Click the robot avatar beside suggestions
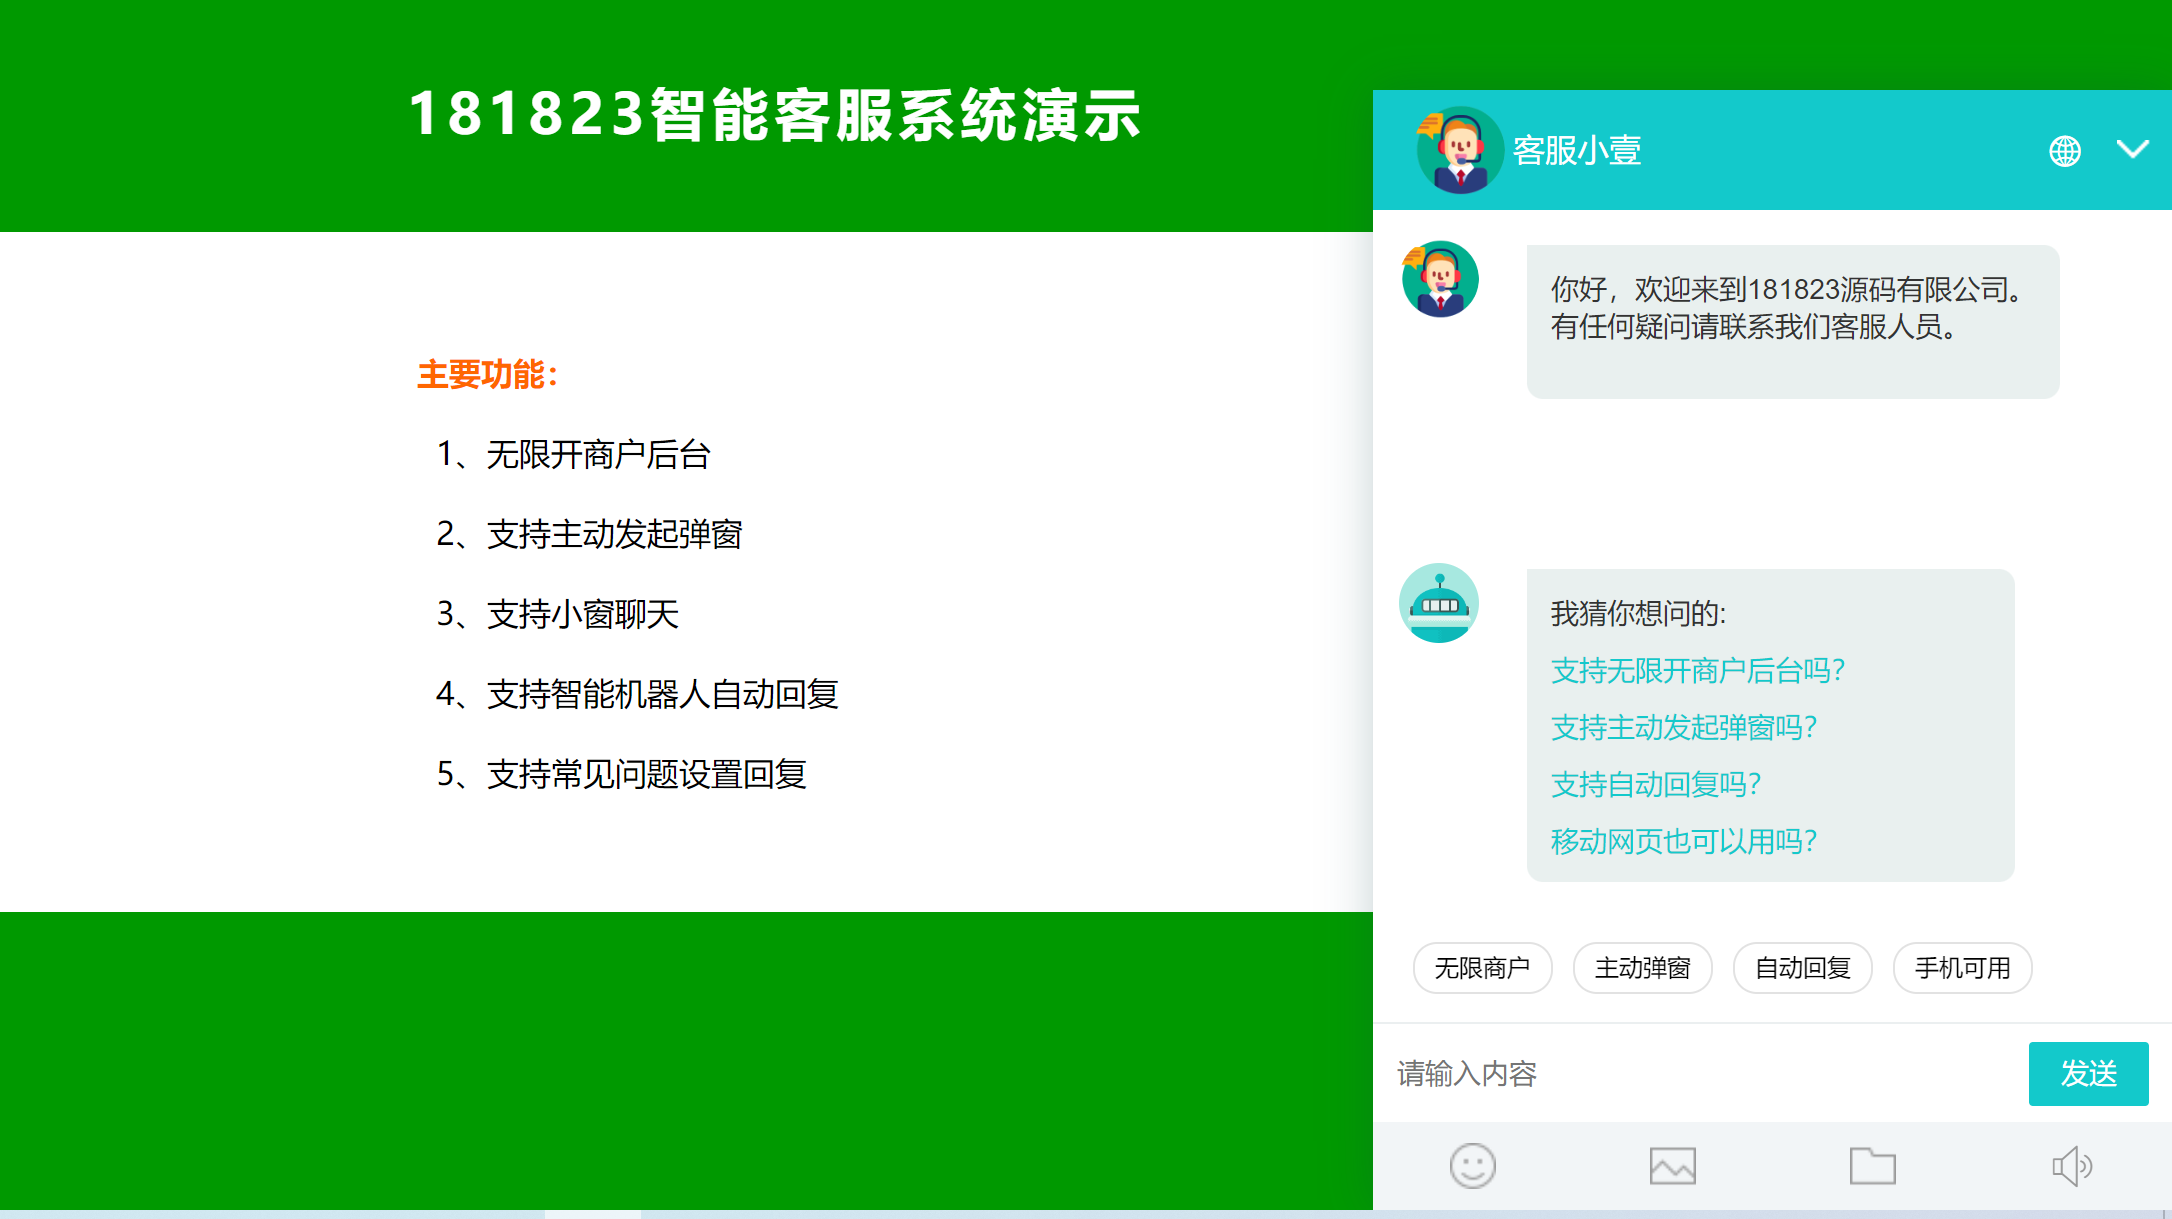This screenshot has width=2172, height=1219. (x=1439, y=603)
